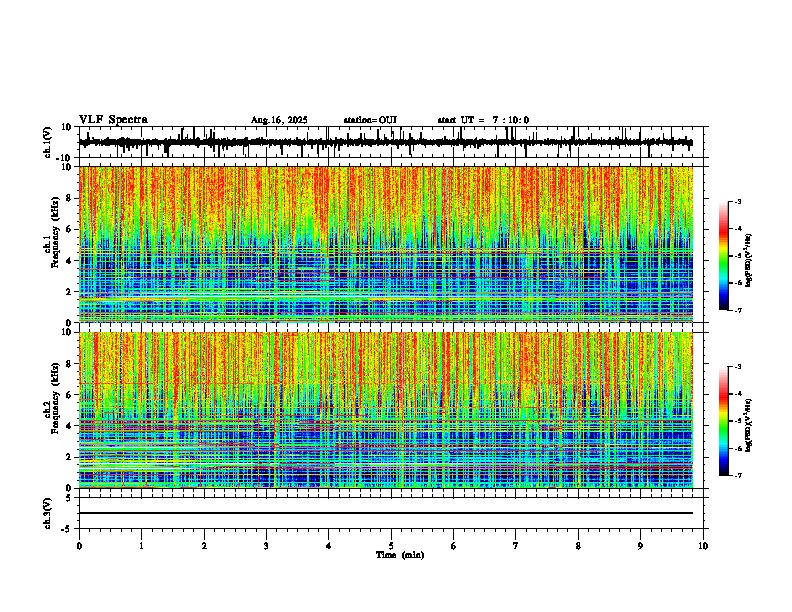Click the ch.1 spectrogram color bar
The height and width of the screenshot is (612, 792).
pos(724,256)
